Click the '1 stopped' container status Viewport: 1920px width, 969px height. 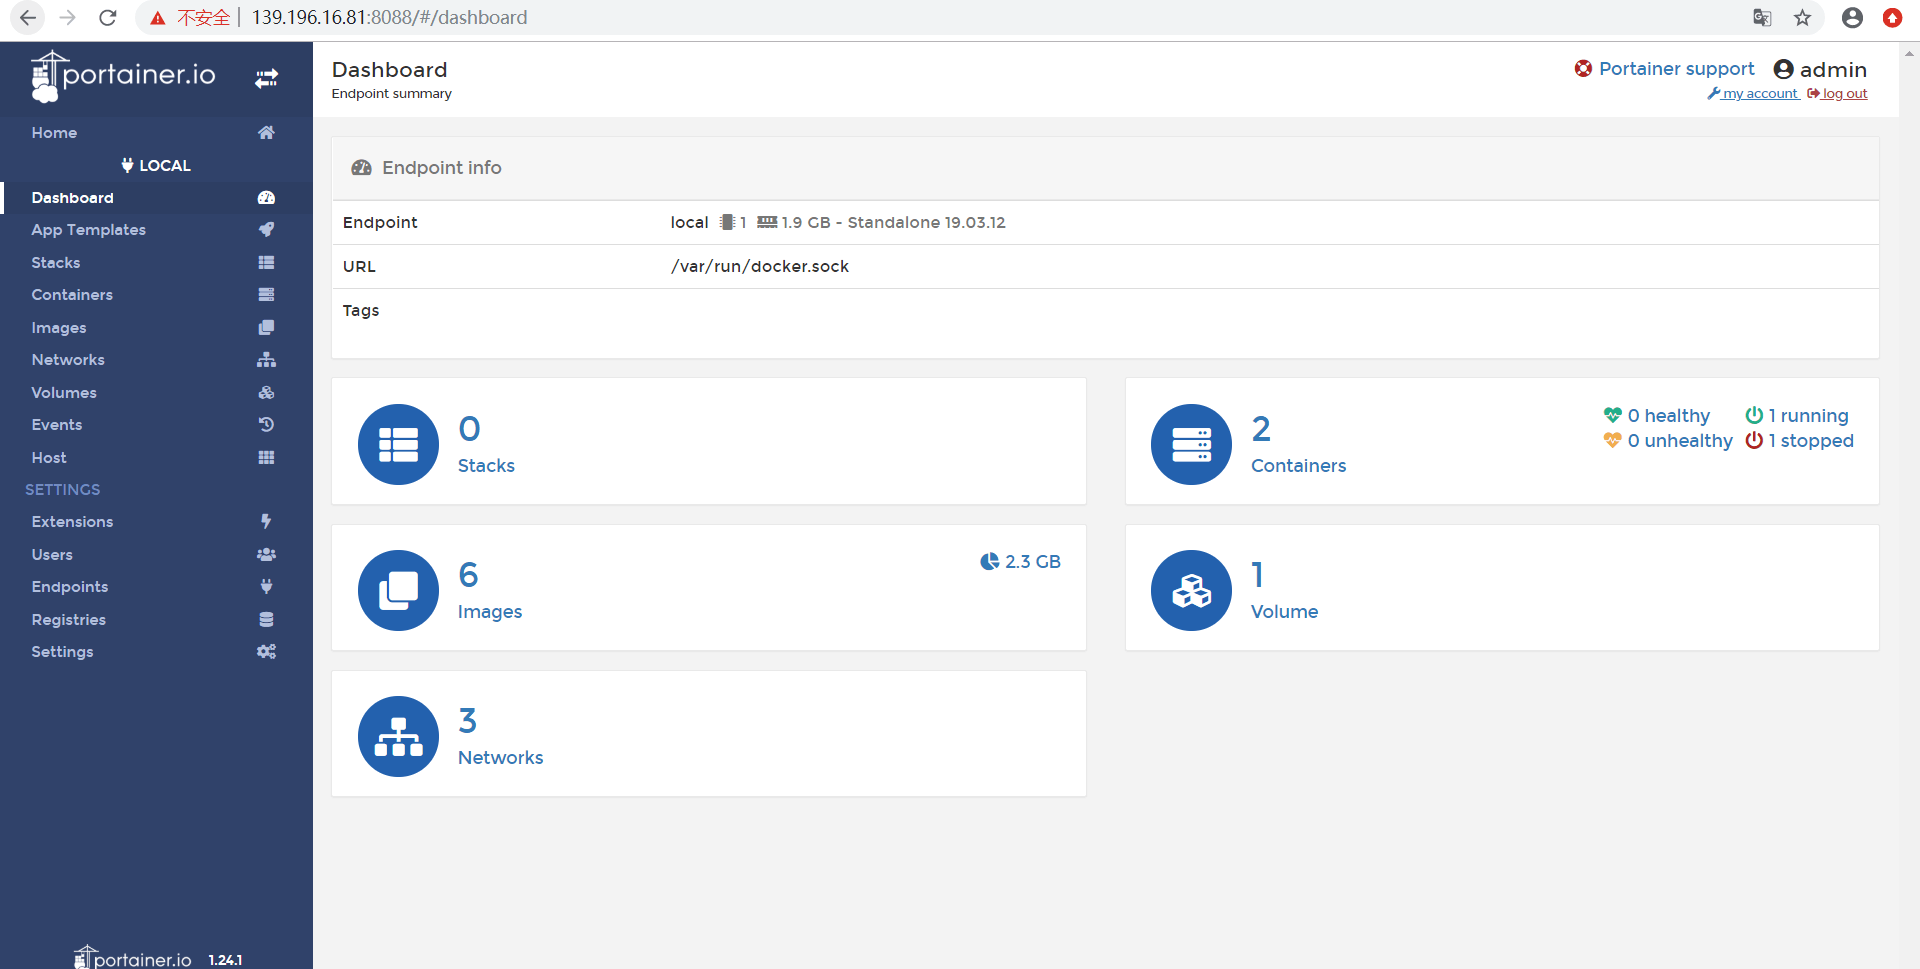click(1799, 441)
